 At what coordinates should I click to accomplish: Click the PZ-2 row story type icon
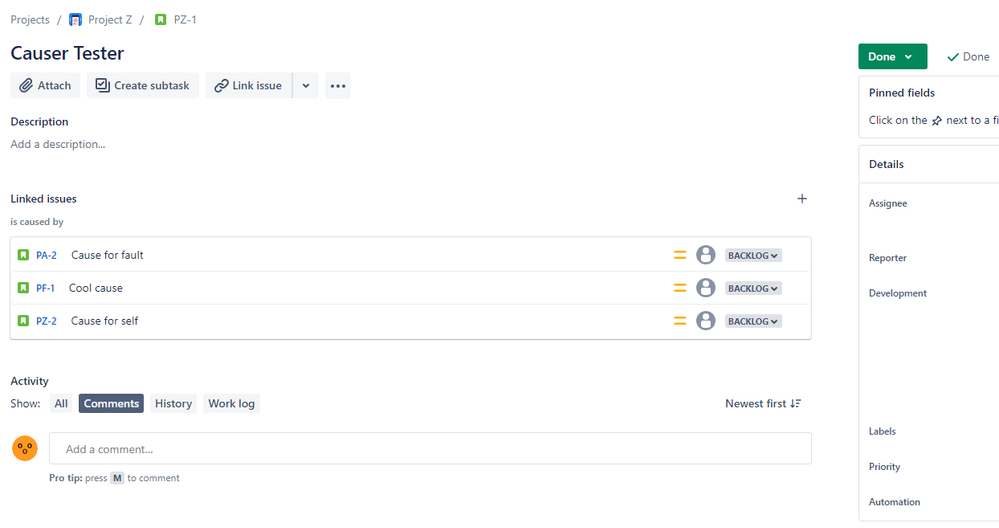click(x=23, y=321)
